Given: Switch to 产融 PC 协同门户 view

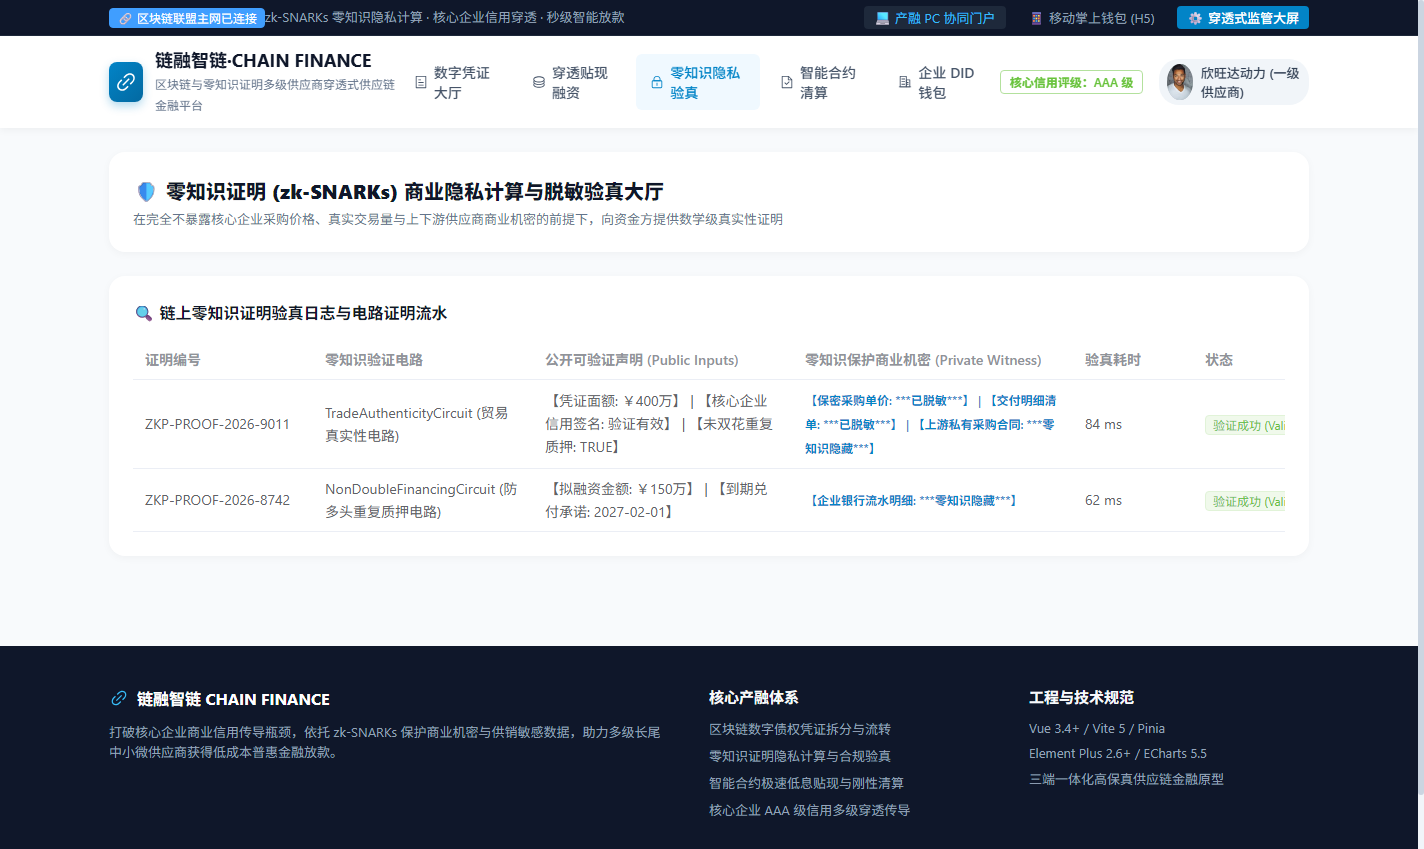Looking at the screenshot, I should coord(935,18).
